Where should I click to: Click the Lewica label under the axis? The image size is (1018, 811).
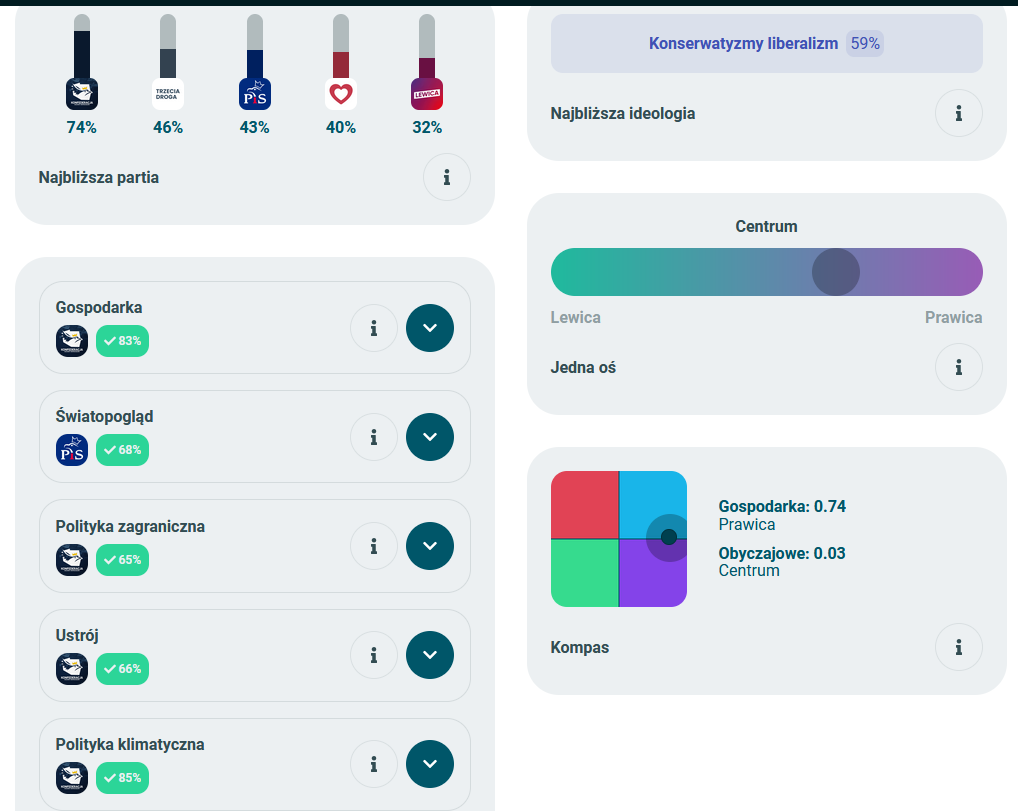[x=576, y=318]
